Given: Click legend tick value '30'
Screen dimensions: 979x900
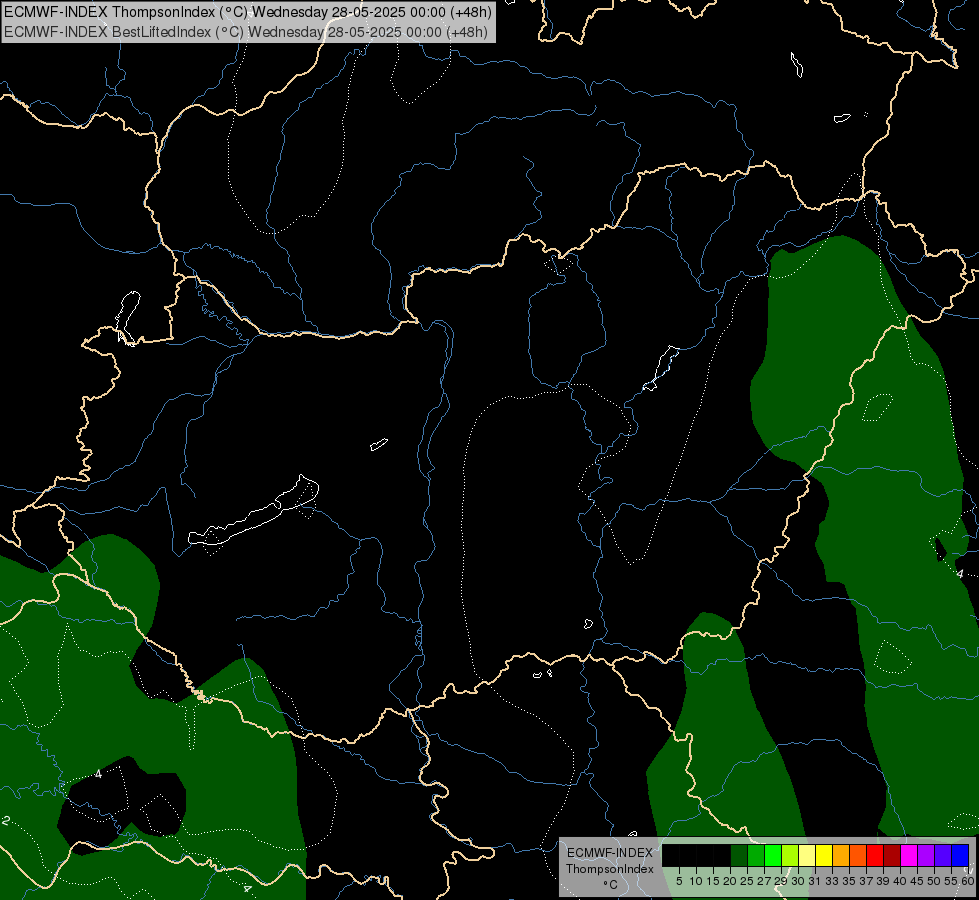Looking at the screenshot, I should [x=798, y=881].
